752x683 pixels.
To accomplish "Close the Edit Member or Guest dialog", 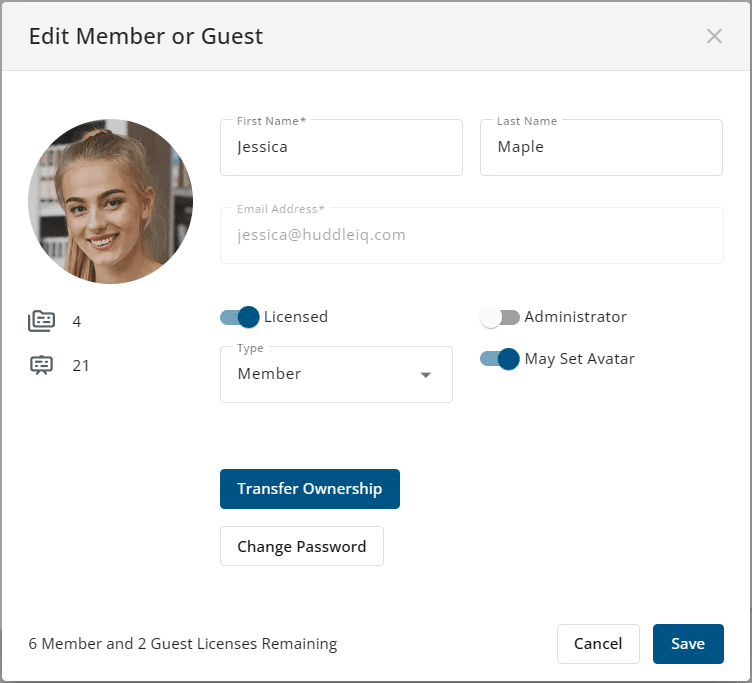I will click(x=714, y=36).
